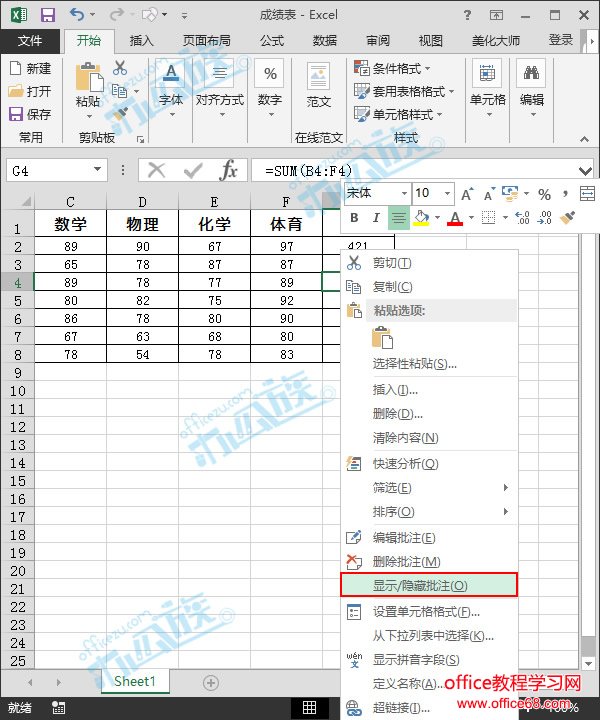Click the 对齐方式 alignment button
This screenshot has height=720, width=600.
coord(220,90)
